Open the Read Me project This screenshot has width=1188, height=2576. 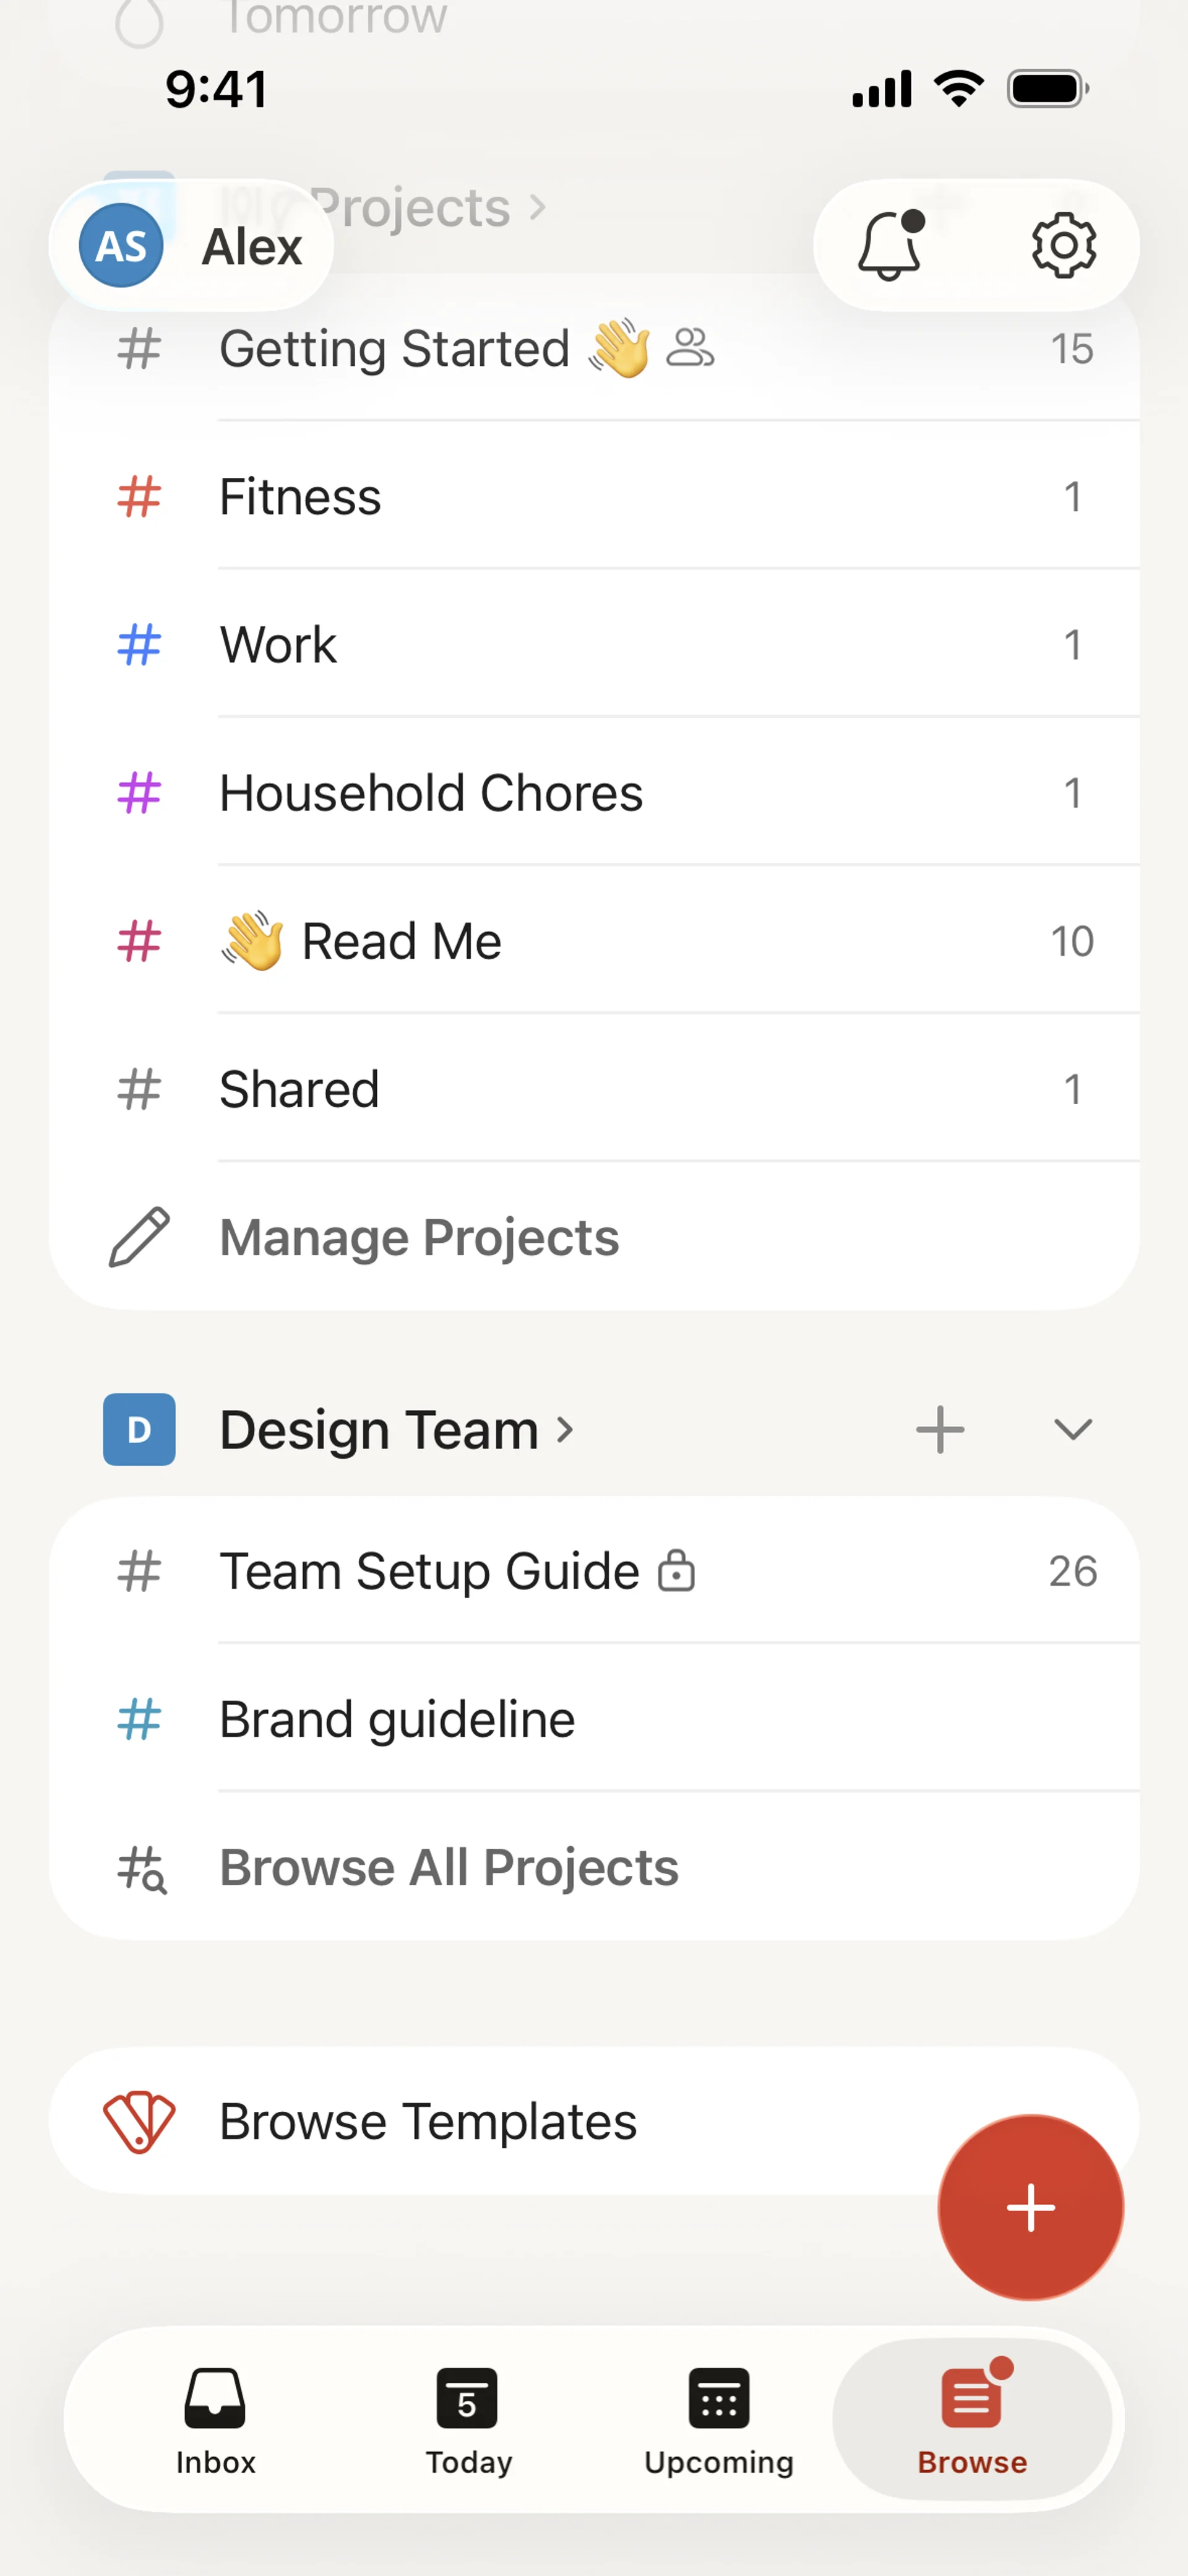coord(400,941)
